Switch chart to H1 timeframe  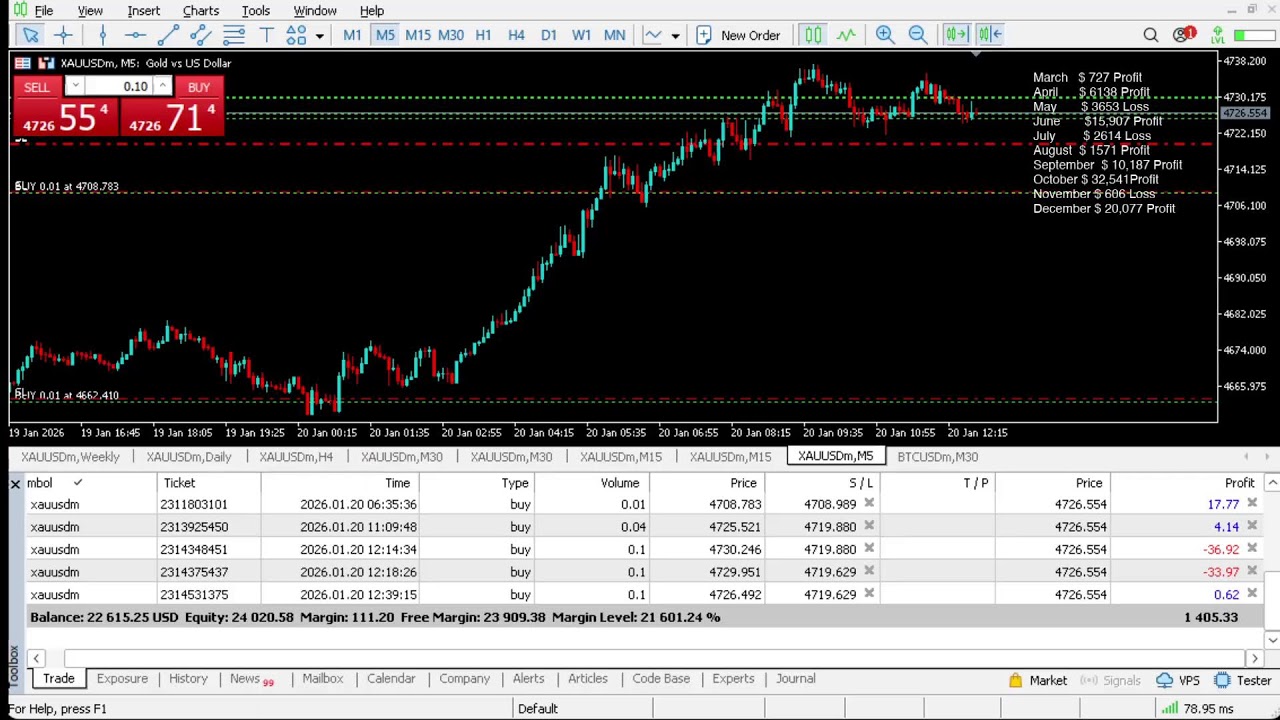point(483,35)
